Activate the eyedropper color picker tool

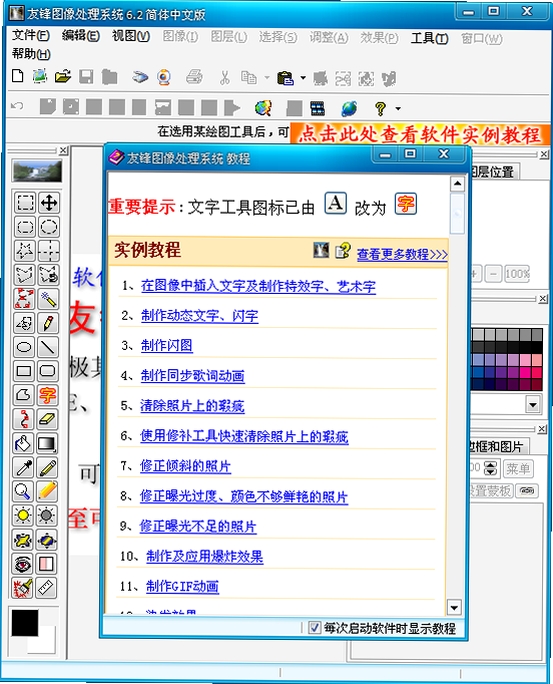coord(24,468)
